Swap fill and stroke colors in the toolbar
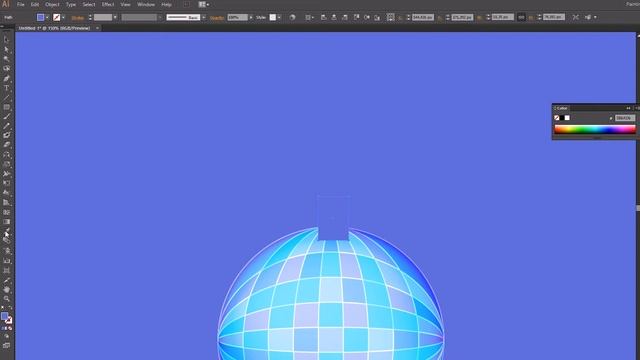The height and width of the screenshot is (360, 640). [10, 308]
